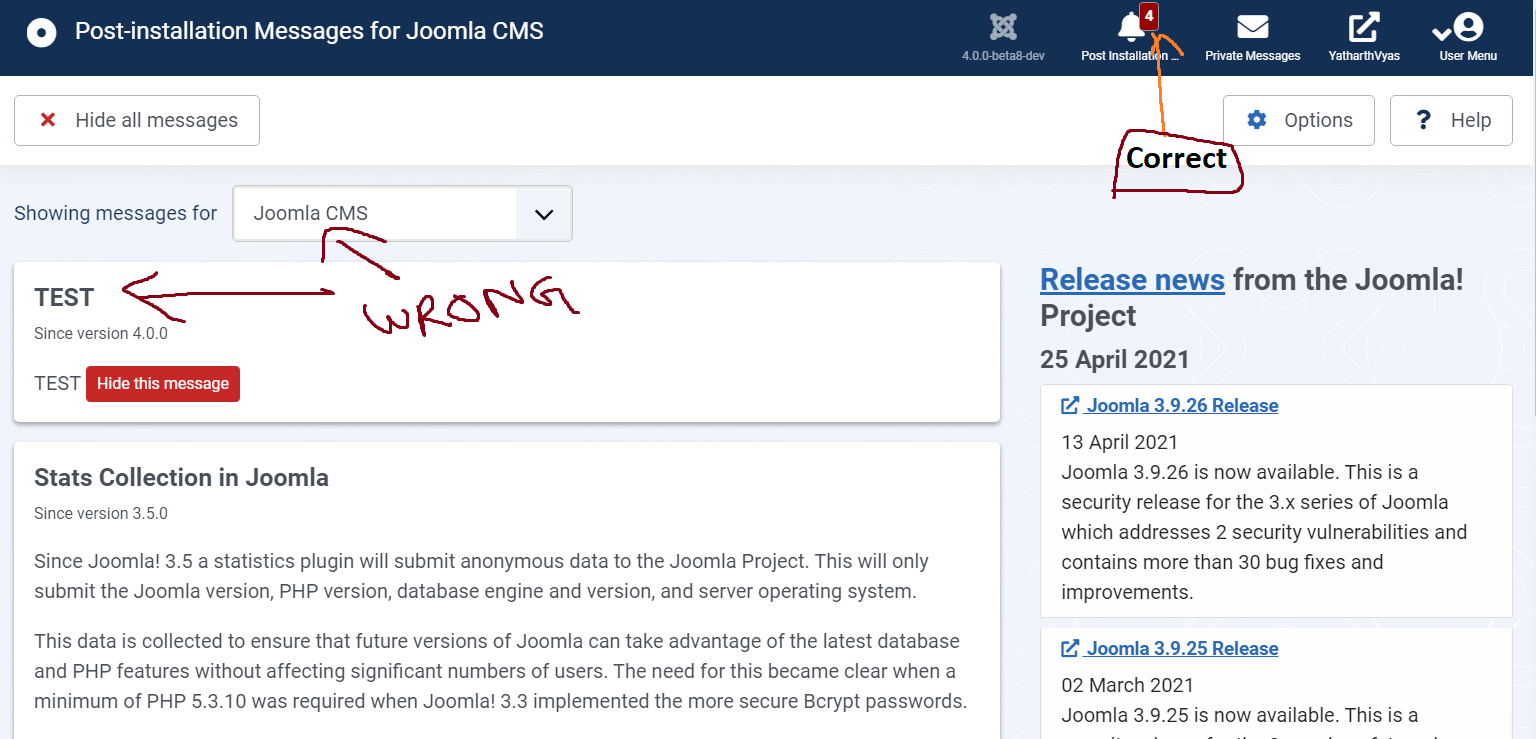Open the User Menu avatar
The width and height of the screenshot is (1536, 739).
(x=1467, y=26)
